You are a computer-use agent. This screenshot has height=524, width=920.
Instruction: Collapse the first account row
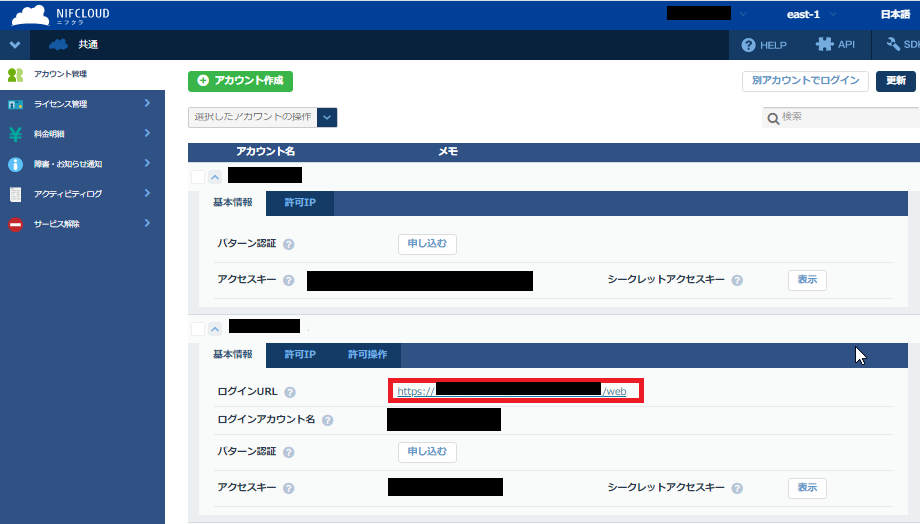coord(215,177)
